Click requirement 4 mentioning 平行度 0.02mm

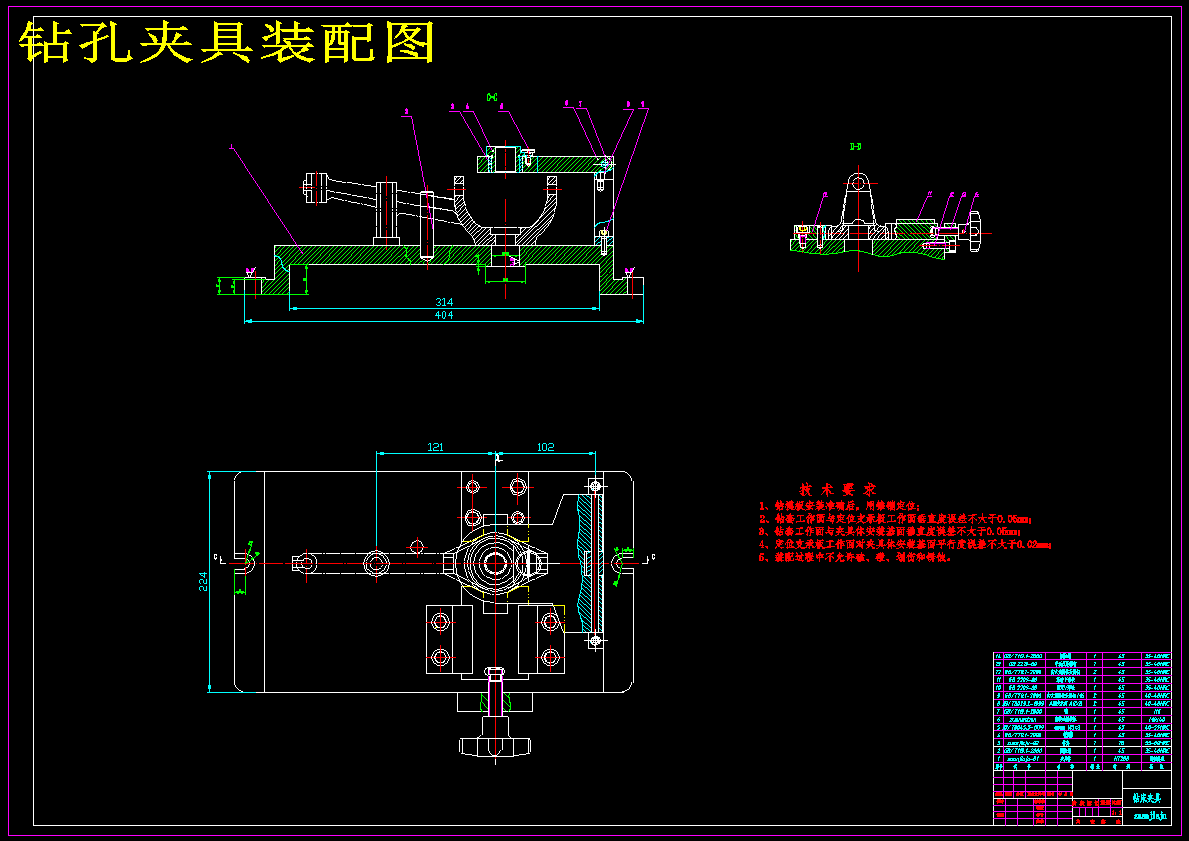pyautogui.click(x=905, y=544)
